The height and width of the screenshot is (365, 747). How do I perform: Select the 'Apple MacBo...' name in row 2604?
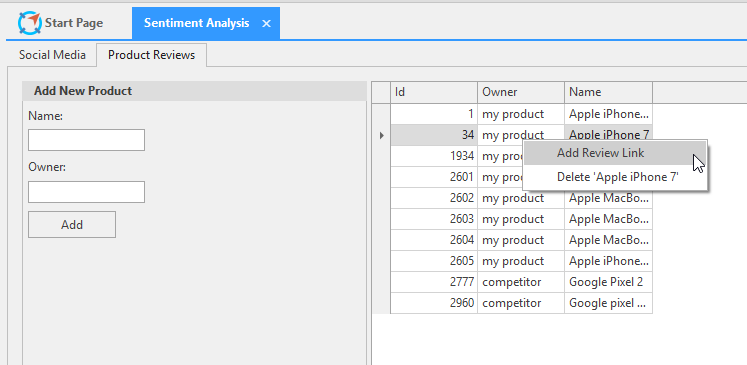608,240
